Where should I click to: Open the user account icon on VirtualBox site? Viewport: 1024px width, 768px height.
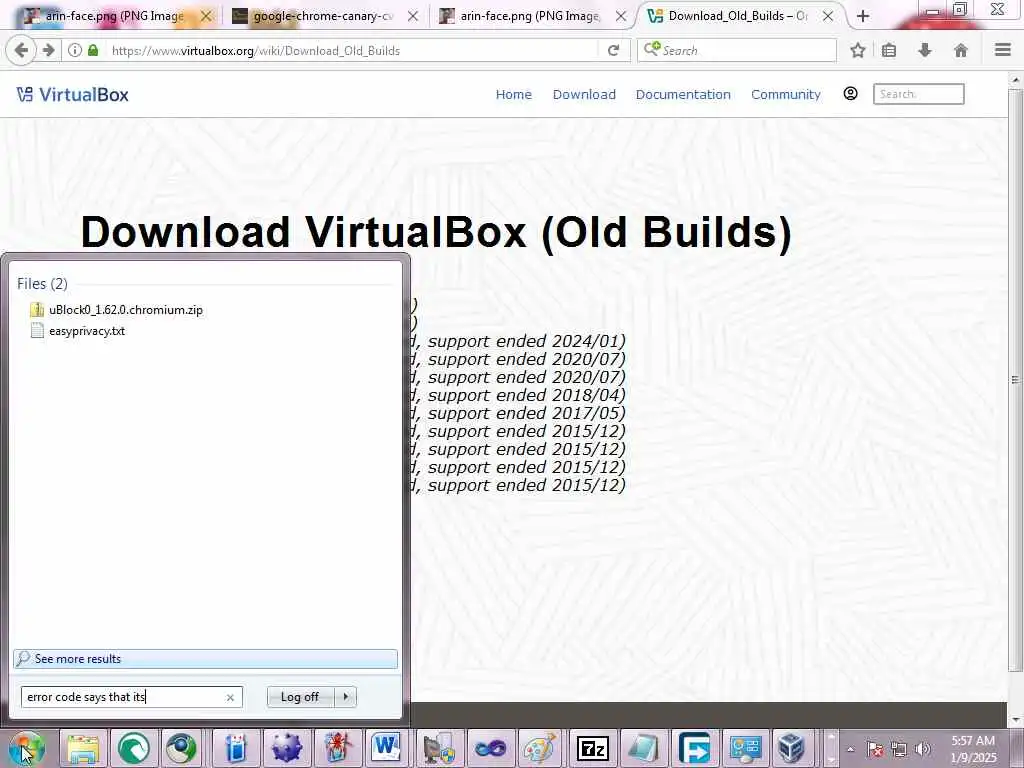[850, 93]
